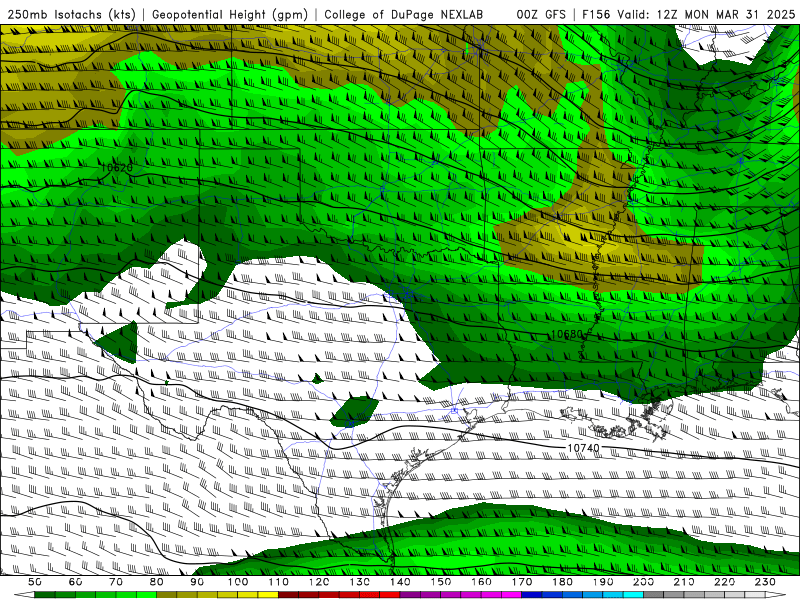Click the 'College of DuPage NEXLAB' label
This screenshot has width=800, height=600.
(404, 15)
